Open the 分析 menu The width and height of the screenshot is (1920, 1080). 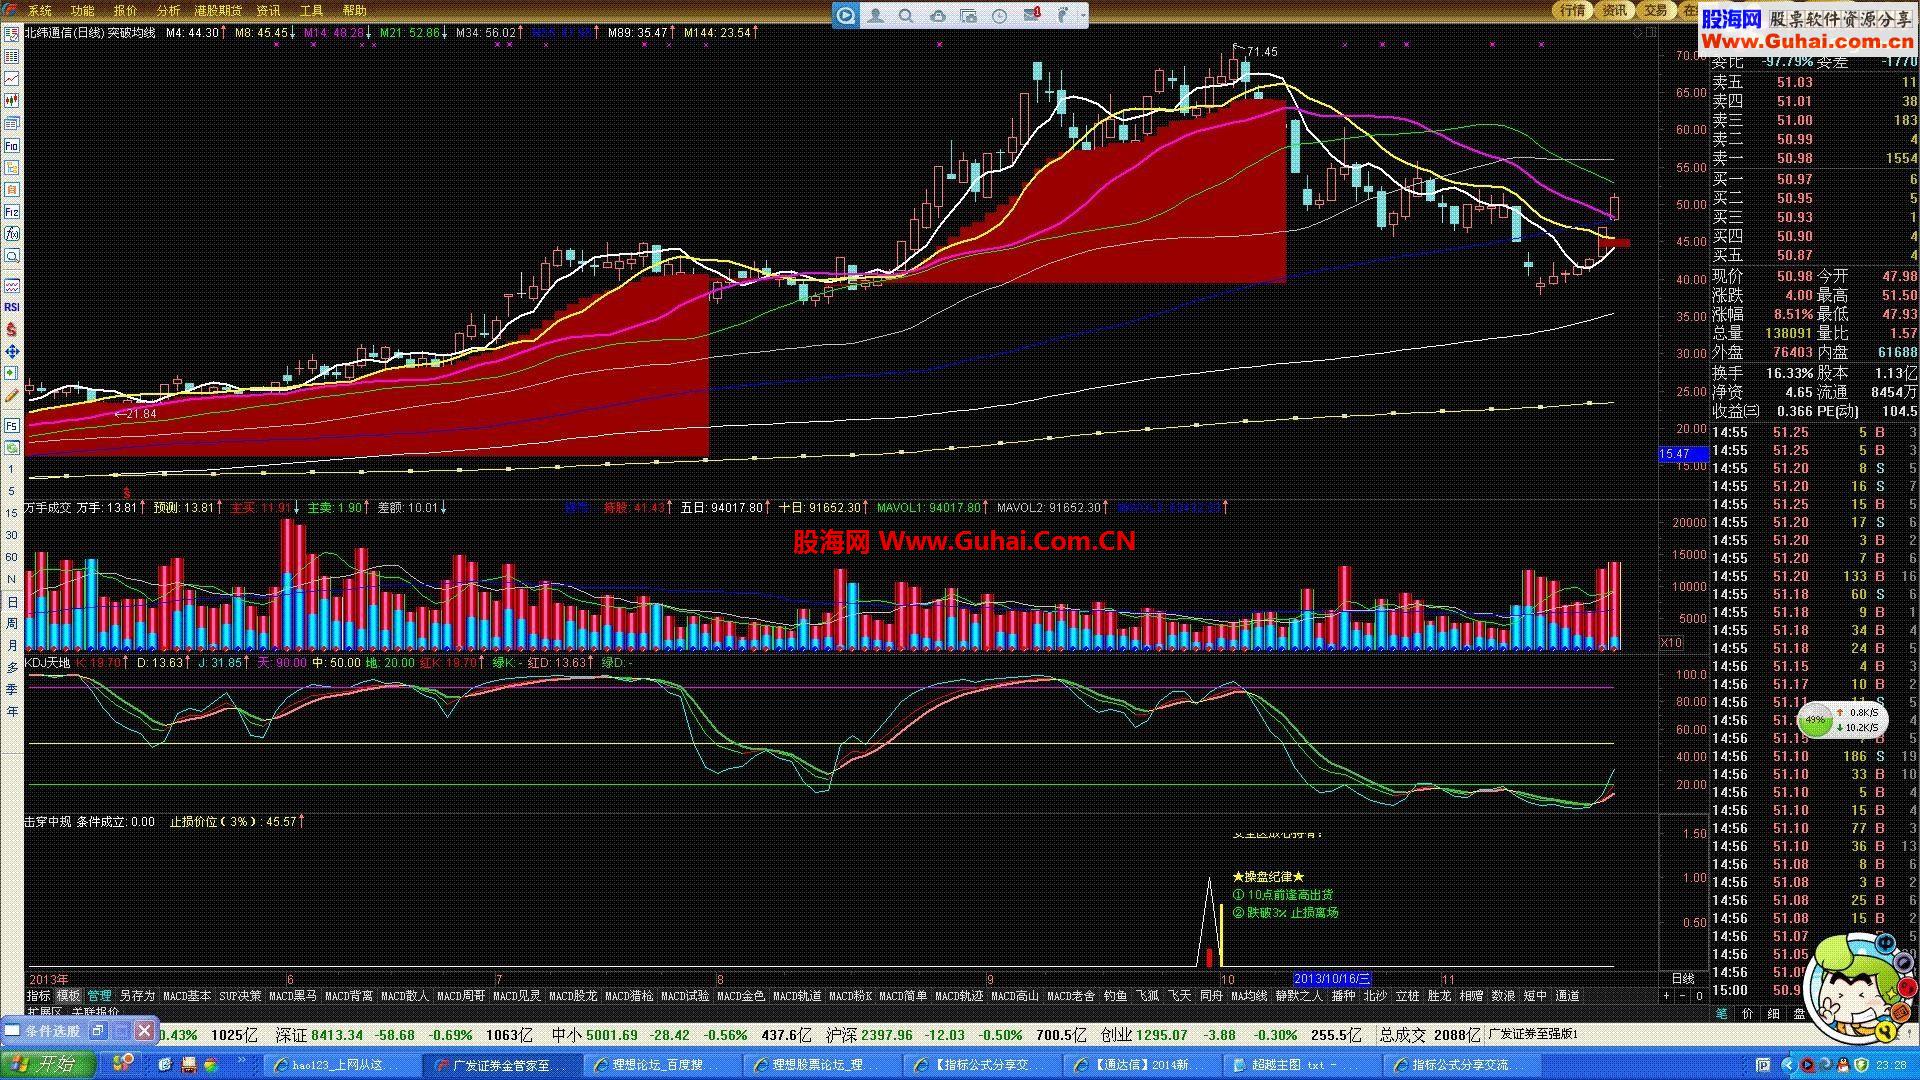pos(168,11)
